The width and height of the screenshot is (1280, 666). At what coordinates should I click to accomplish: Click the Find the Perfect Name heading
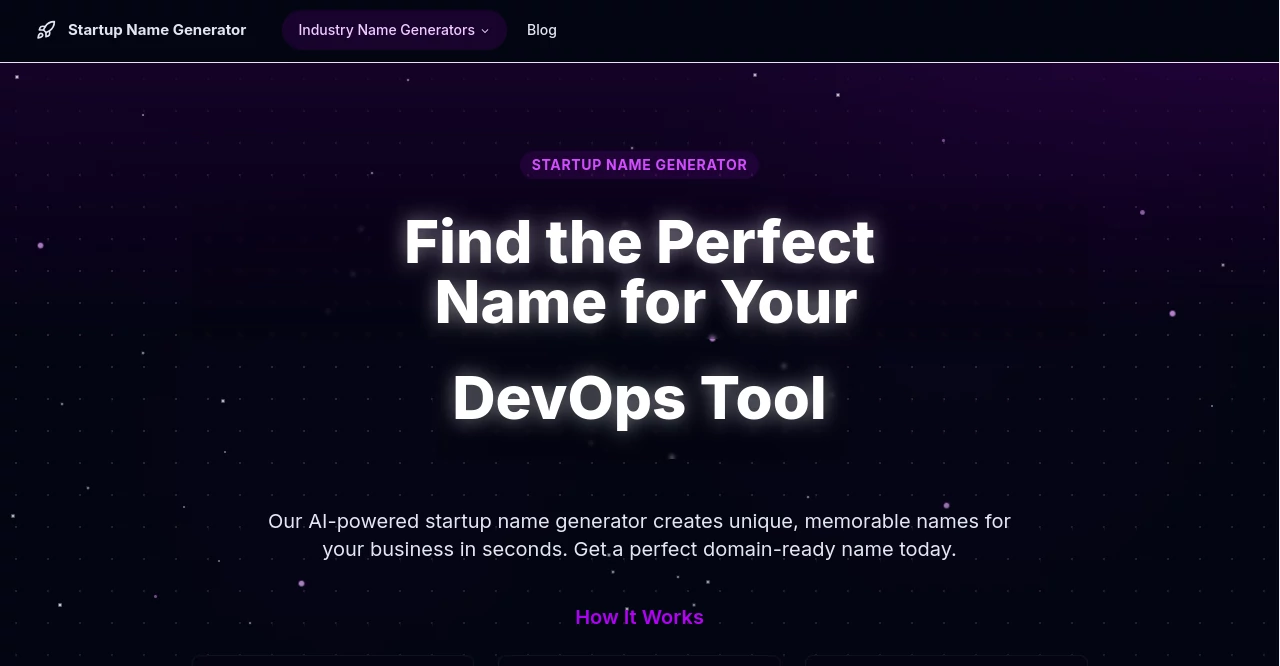tap(639, 272)
